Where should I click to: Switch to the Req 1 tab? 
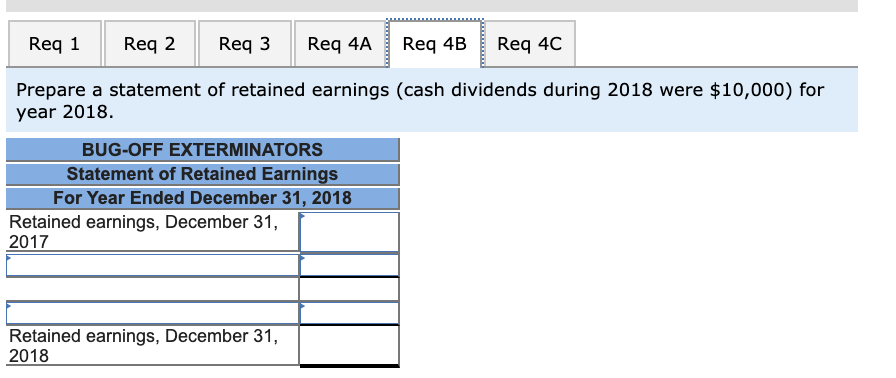click(x=54, y=44)
